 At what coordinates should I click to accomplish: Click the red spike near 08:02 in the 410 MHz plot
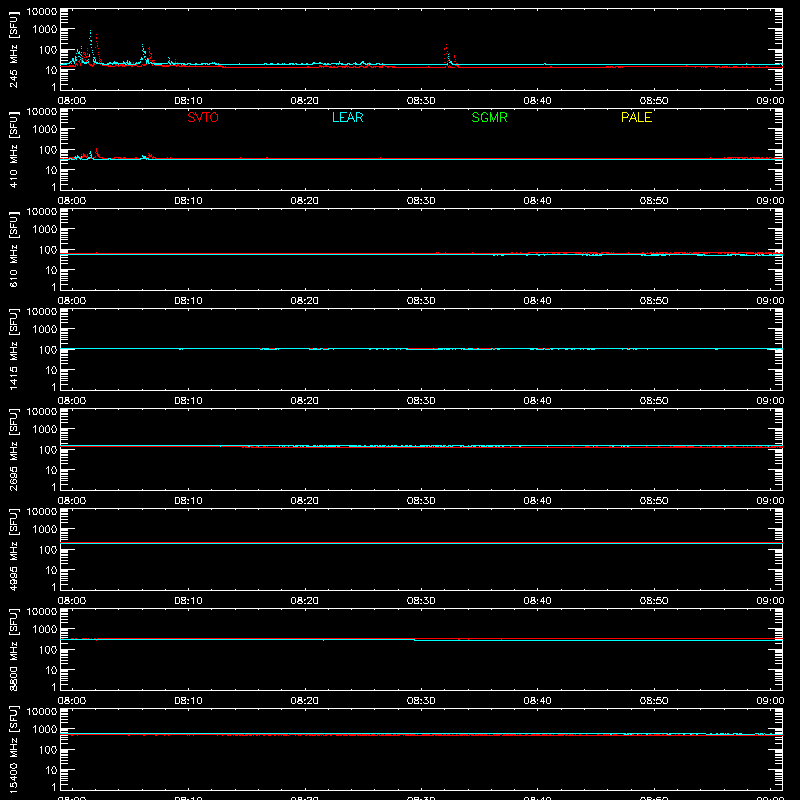(96, 153)
